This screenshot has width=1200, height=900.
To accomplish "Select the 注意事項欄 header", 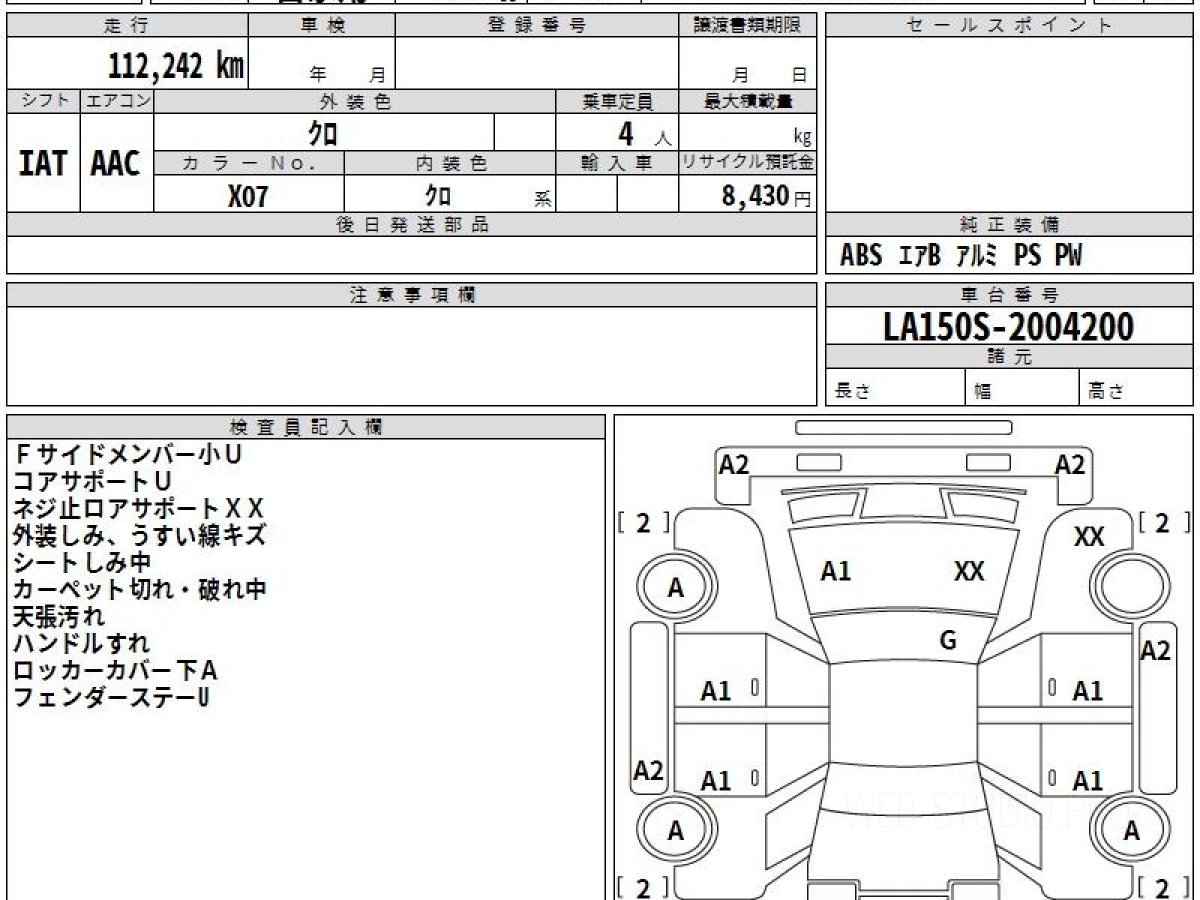I will (412, 295).
